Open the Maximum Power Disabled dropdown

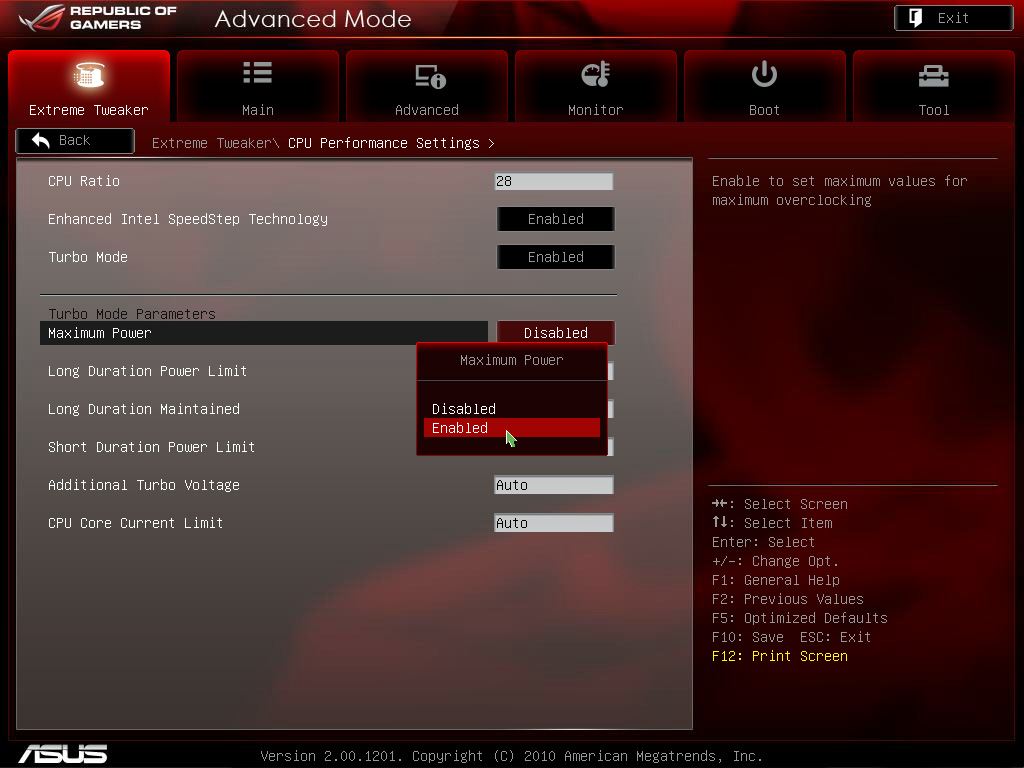(555, 333)
